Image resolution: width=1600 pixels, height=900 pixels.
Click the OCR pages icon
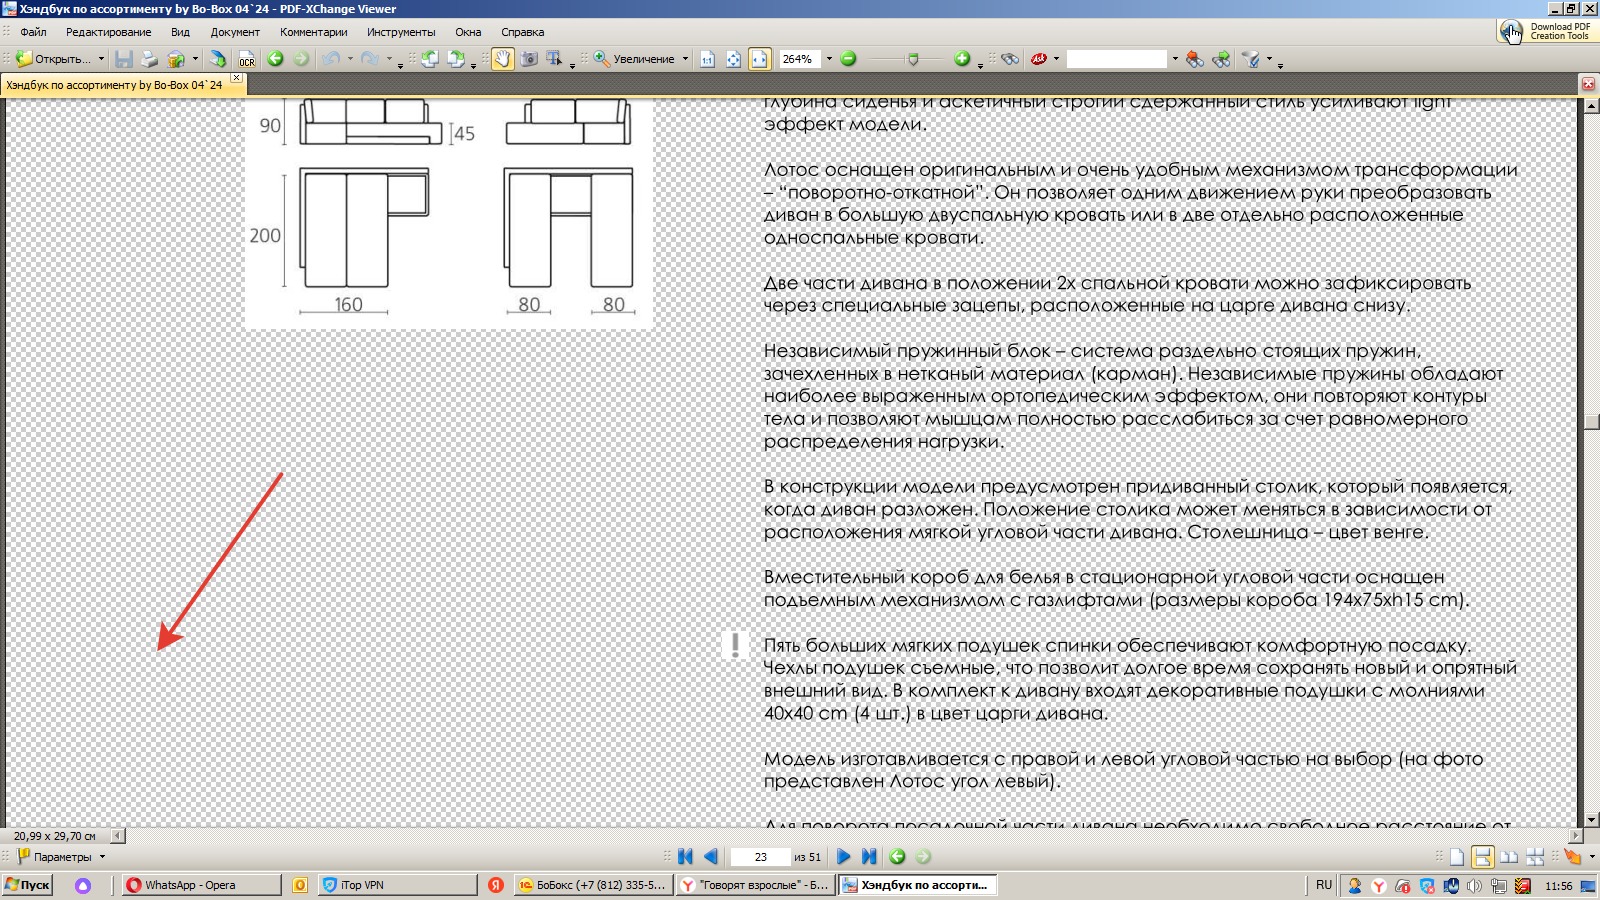pos(247,59)
